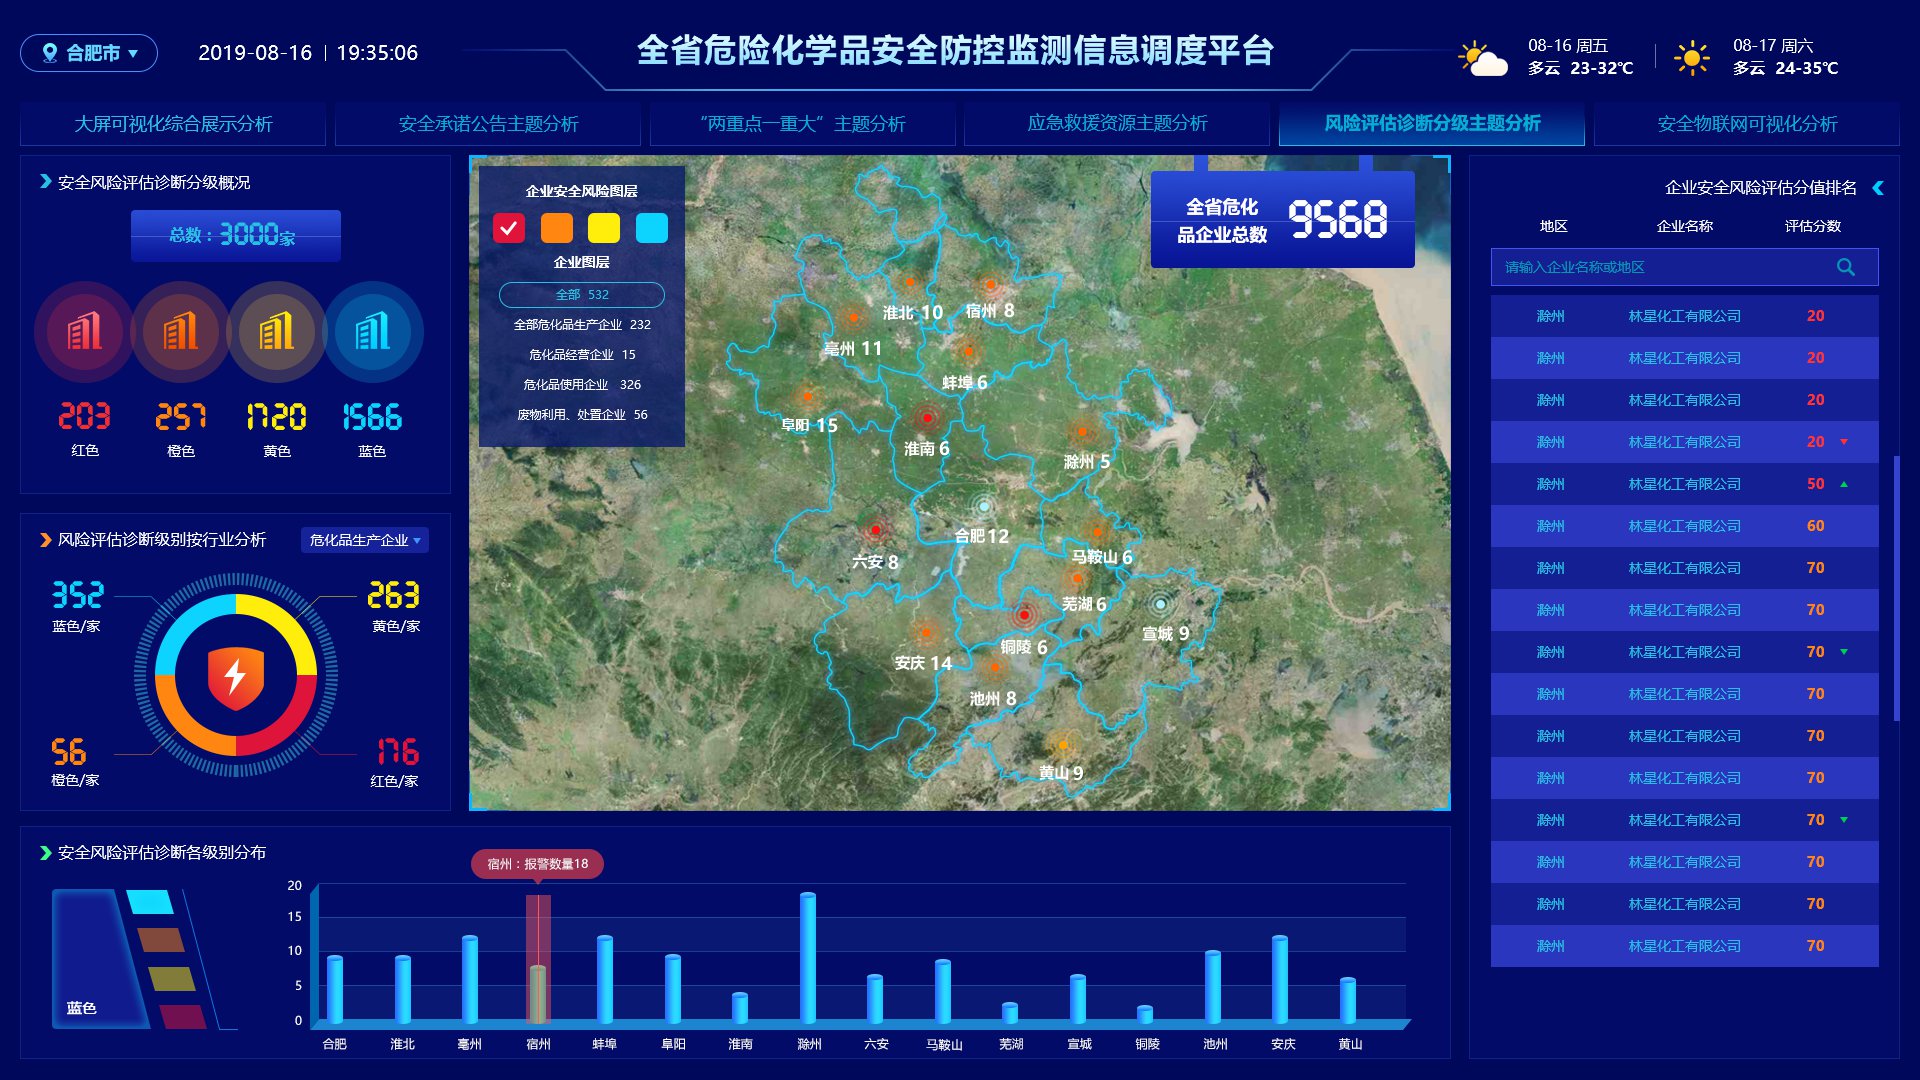Screen dimensions: 1920x1080
Task: Open the 风险评估诊断分级主题分析 tab
Action: (x=1432, y=124)
